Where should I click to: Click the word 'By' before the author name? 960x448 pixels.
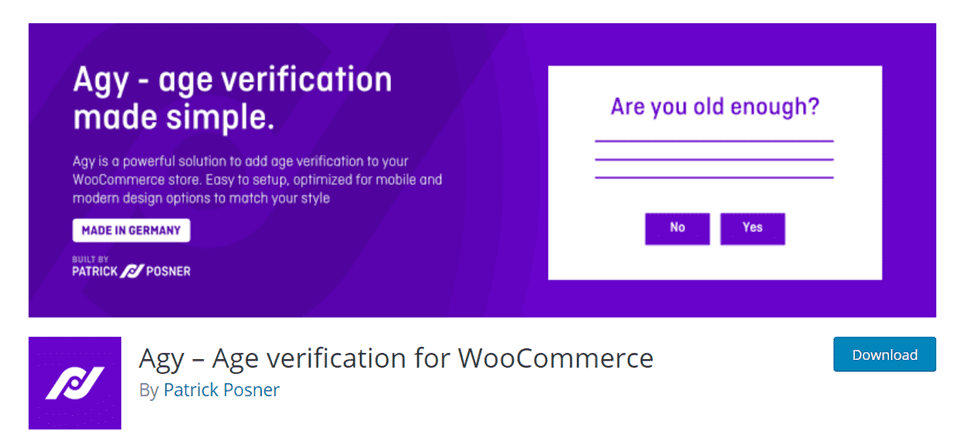pos(148,390)
